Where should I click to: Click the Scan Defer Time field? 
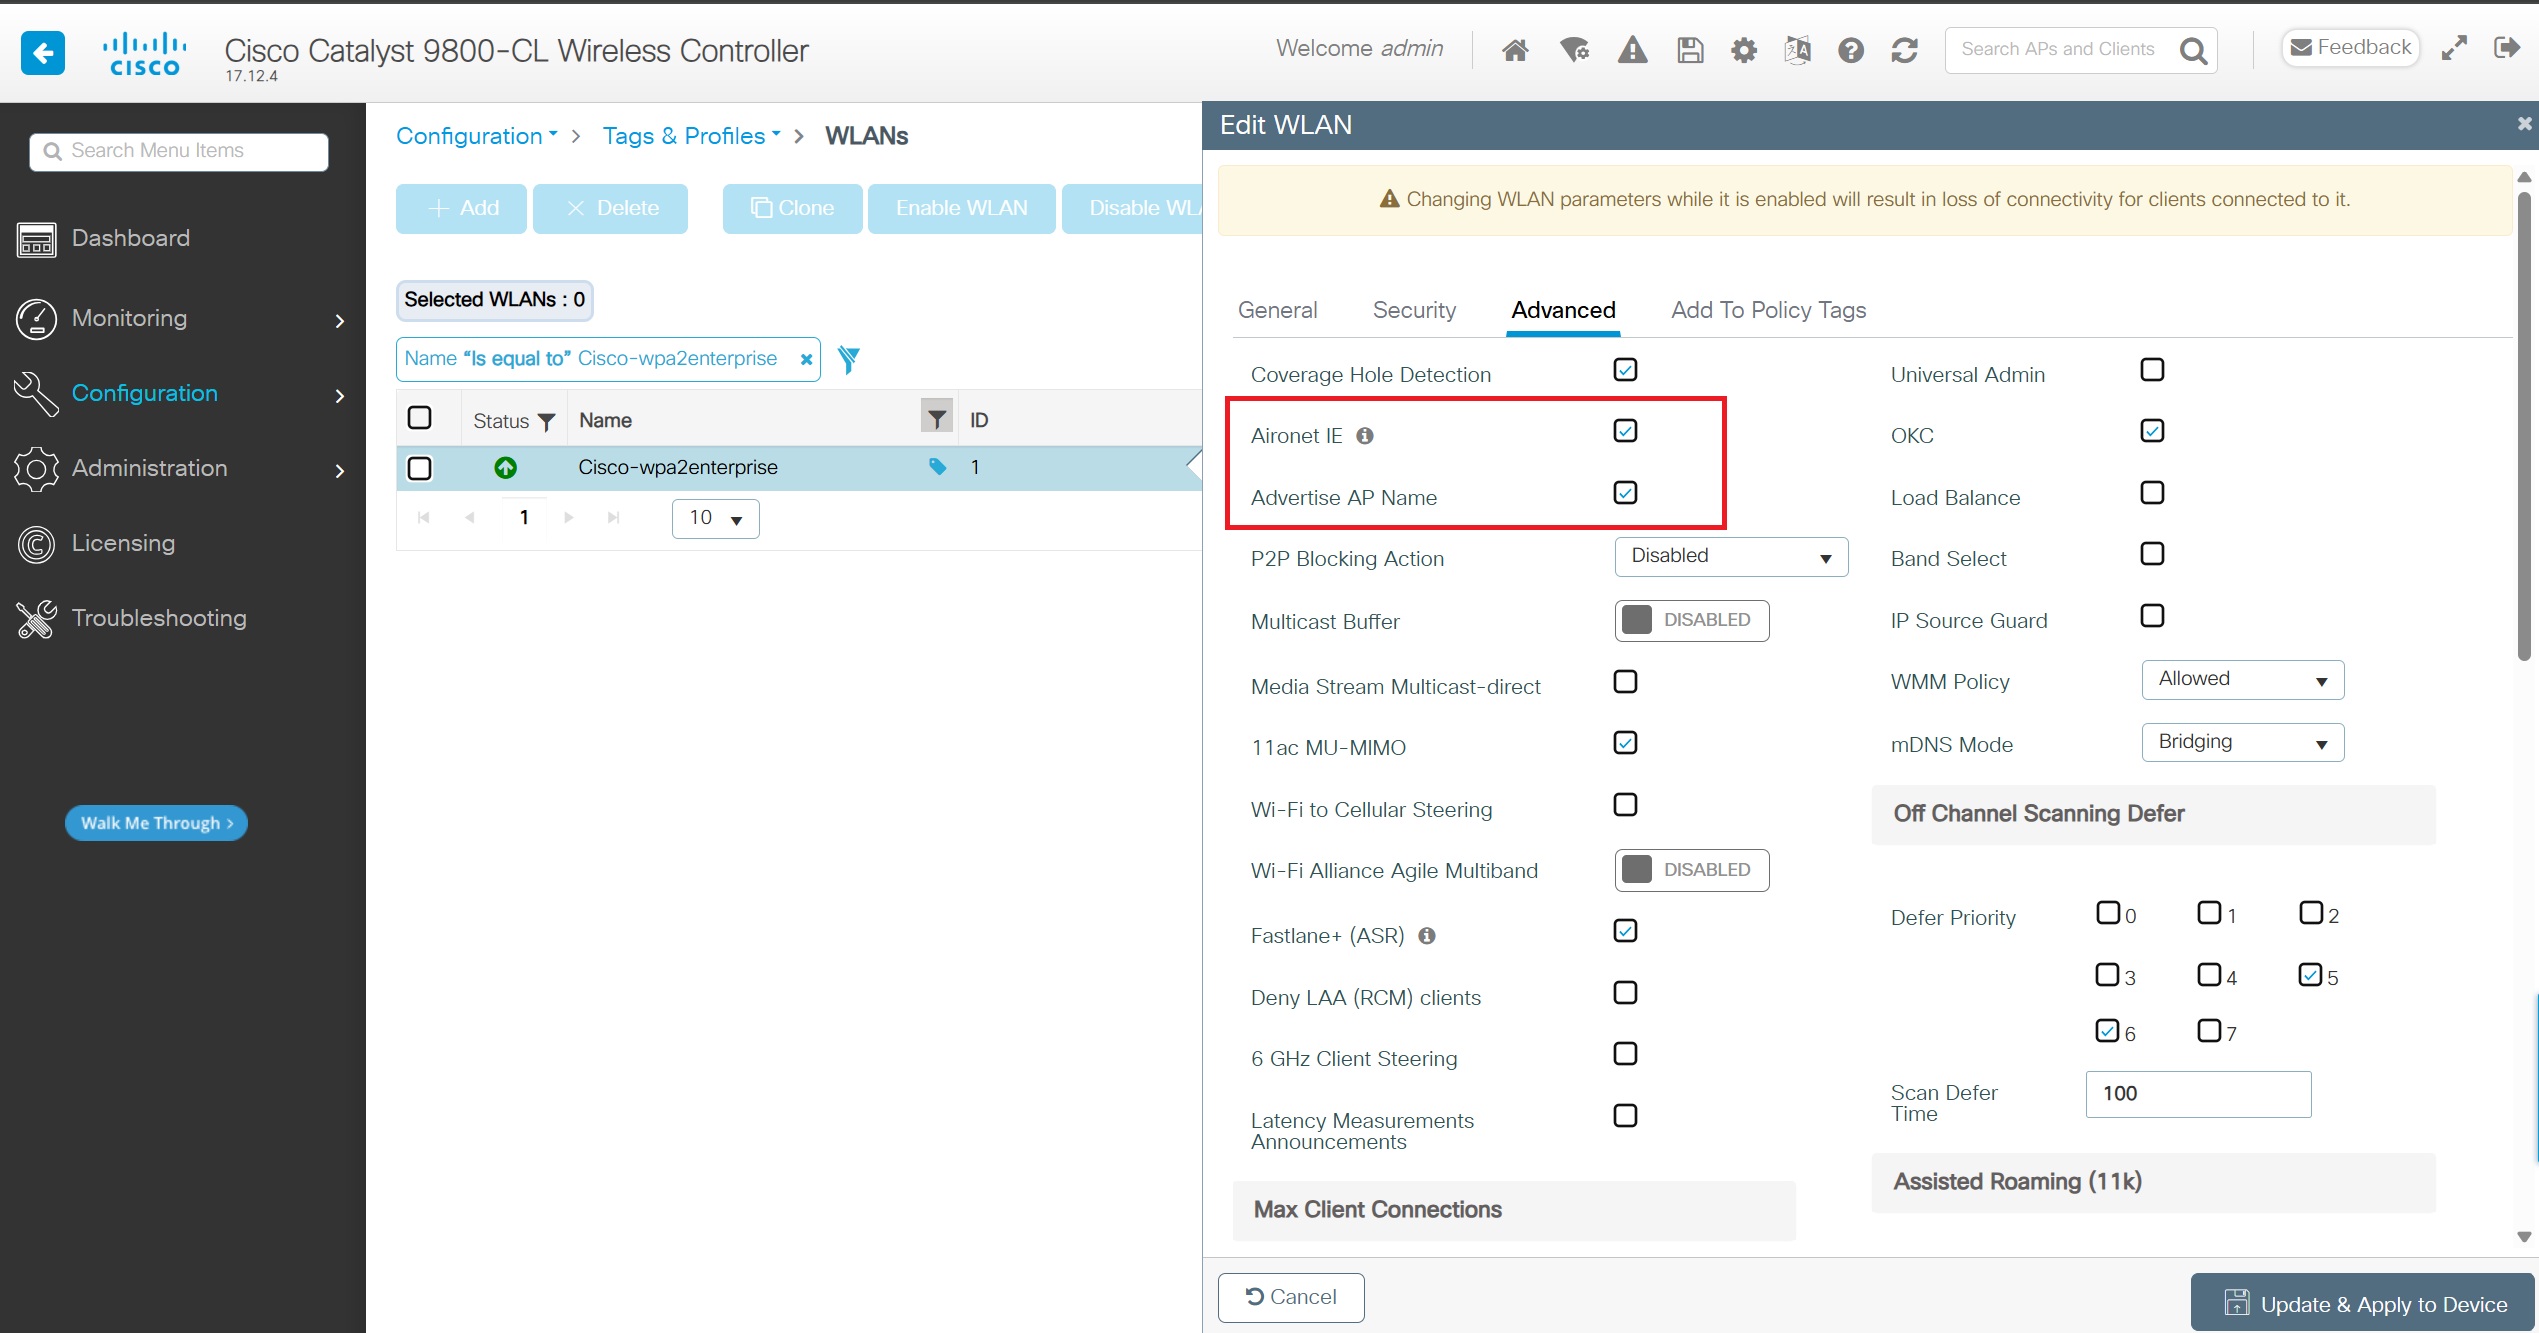2198,1094
